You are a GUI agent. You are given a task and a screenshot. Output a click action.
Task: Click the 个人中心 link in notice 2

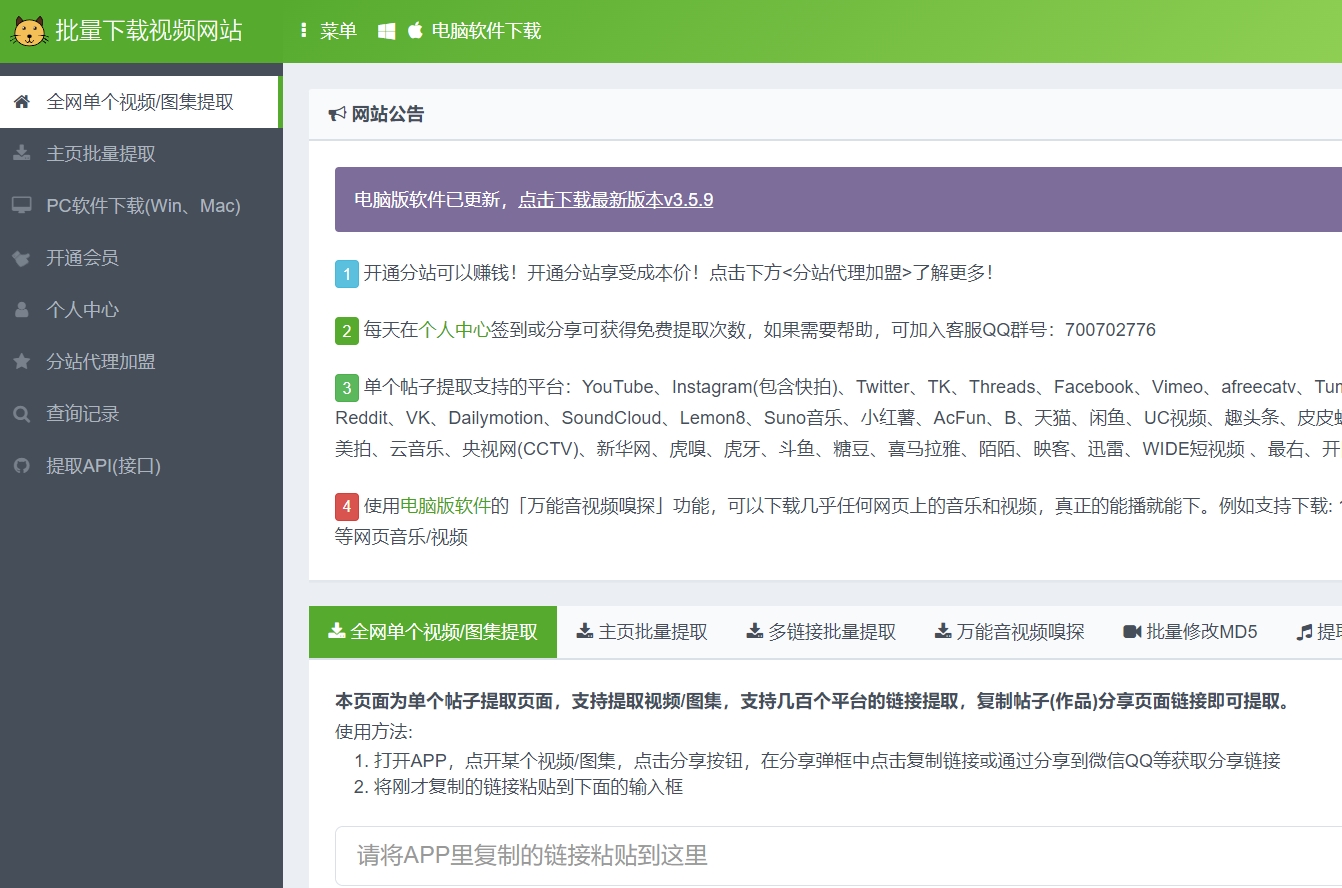(x=454, y=330)
